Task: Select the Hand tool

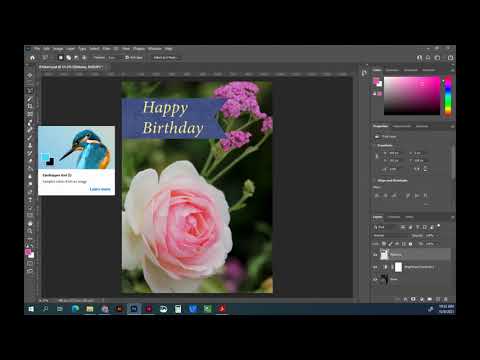Action: point(30,223)
